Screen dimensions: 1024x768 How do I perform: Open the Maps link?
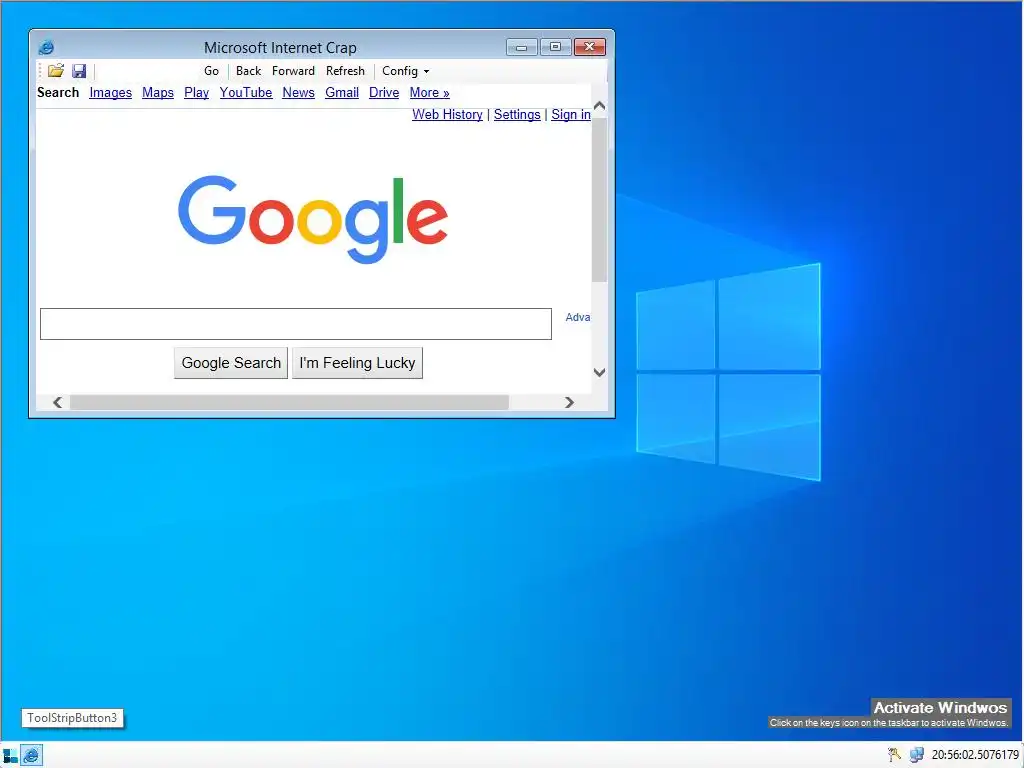158,93
